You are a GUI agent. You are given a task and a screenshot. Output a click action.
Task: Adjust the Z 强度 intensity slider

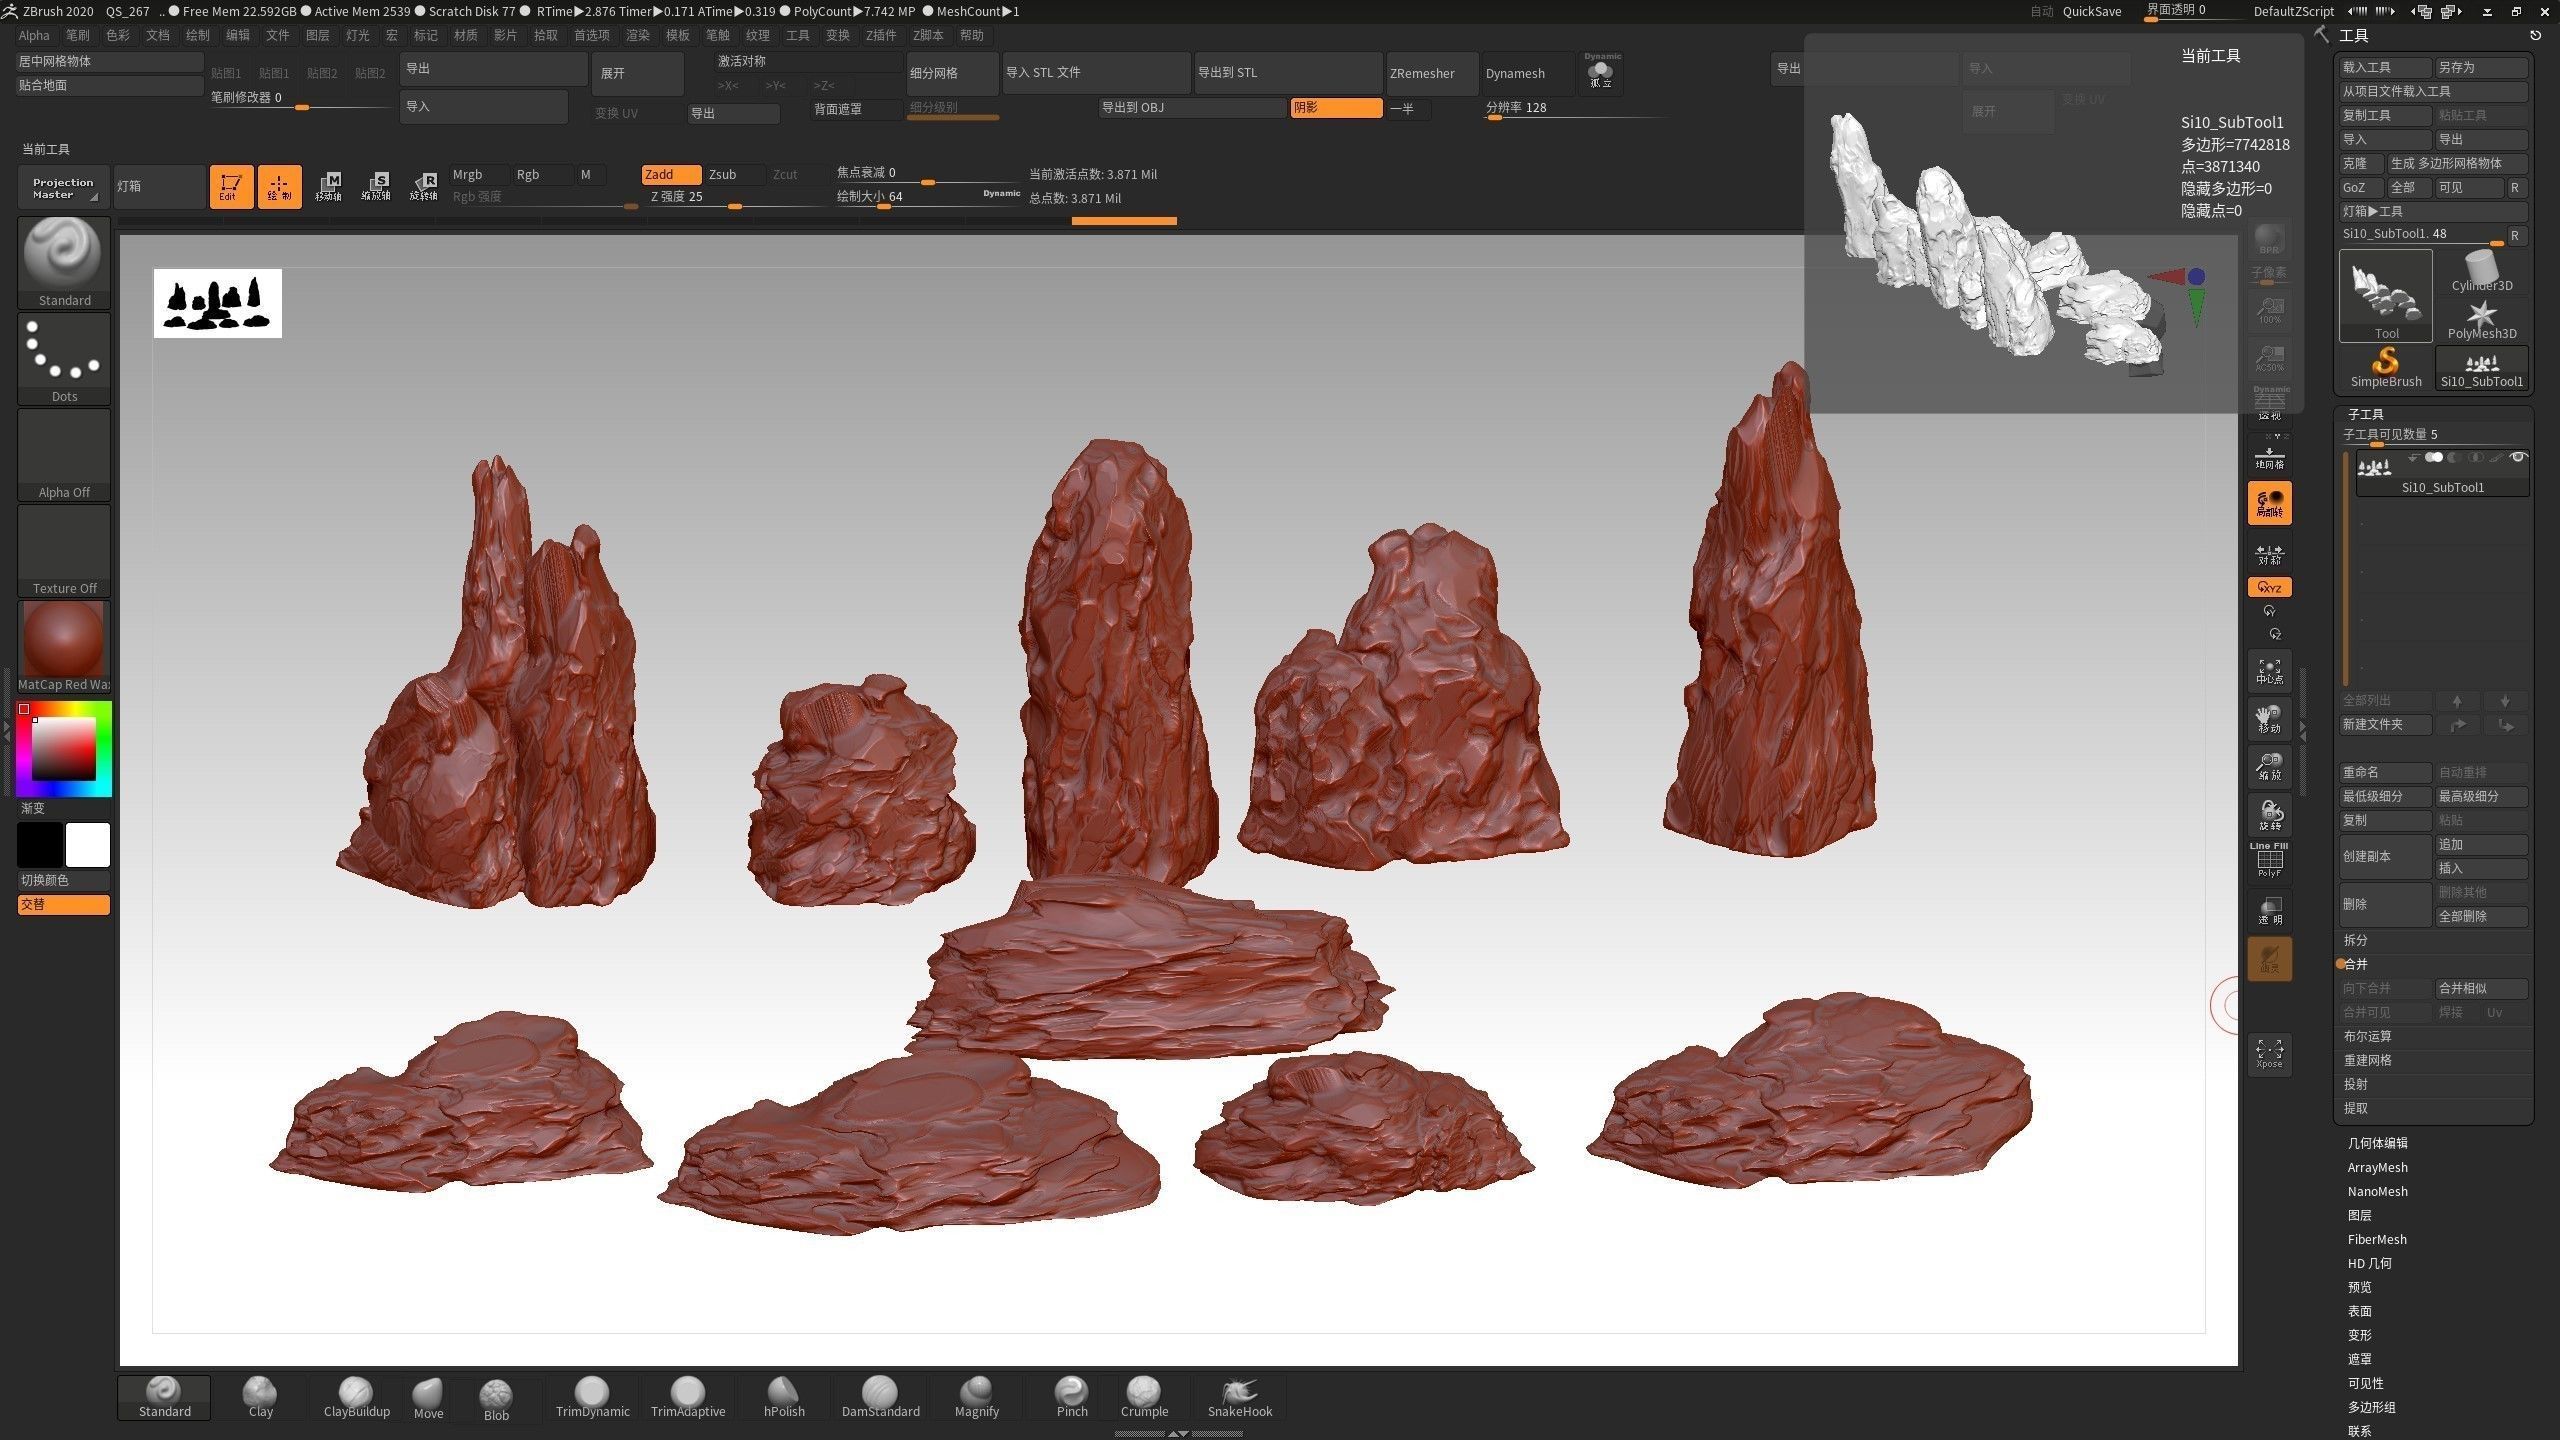click(x=734, y=197)
